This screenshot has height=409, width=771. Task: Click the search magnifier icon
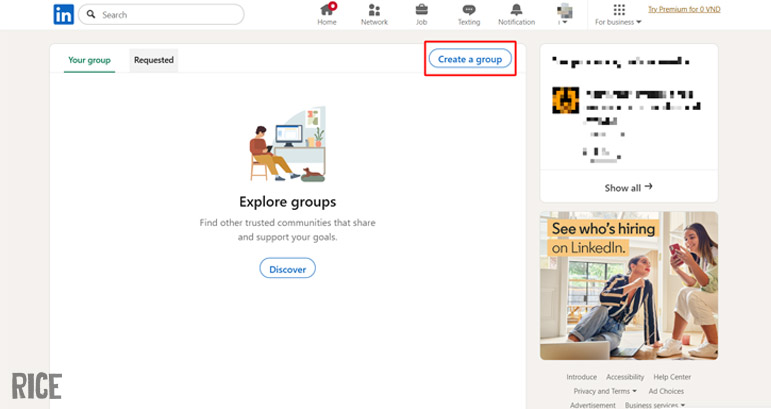click(91, 14)
